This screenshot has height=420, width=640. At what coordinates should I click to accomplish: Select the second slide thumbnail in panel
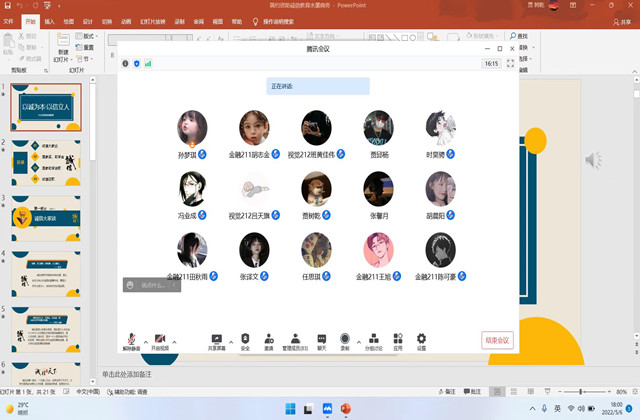point(51,164)
